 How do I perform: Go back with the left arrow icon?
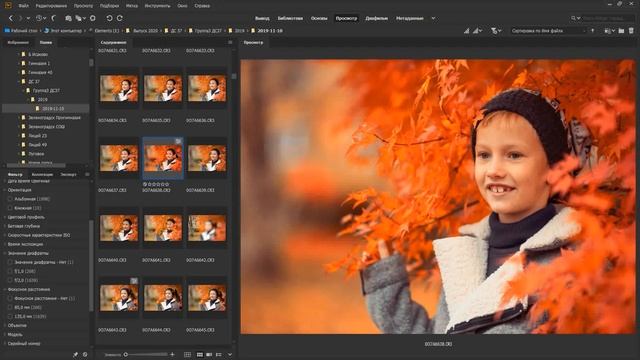click(x=11, y=18)
